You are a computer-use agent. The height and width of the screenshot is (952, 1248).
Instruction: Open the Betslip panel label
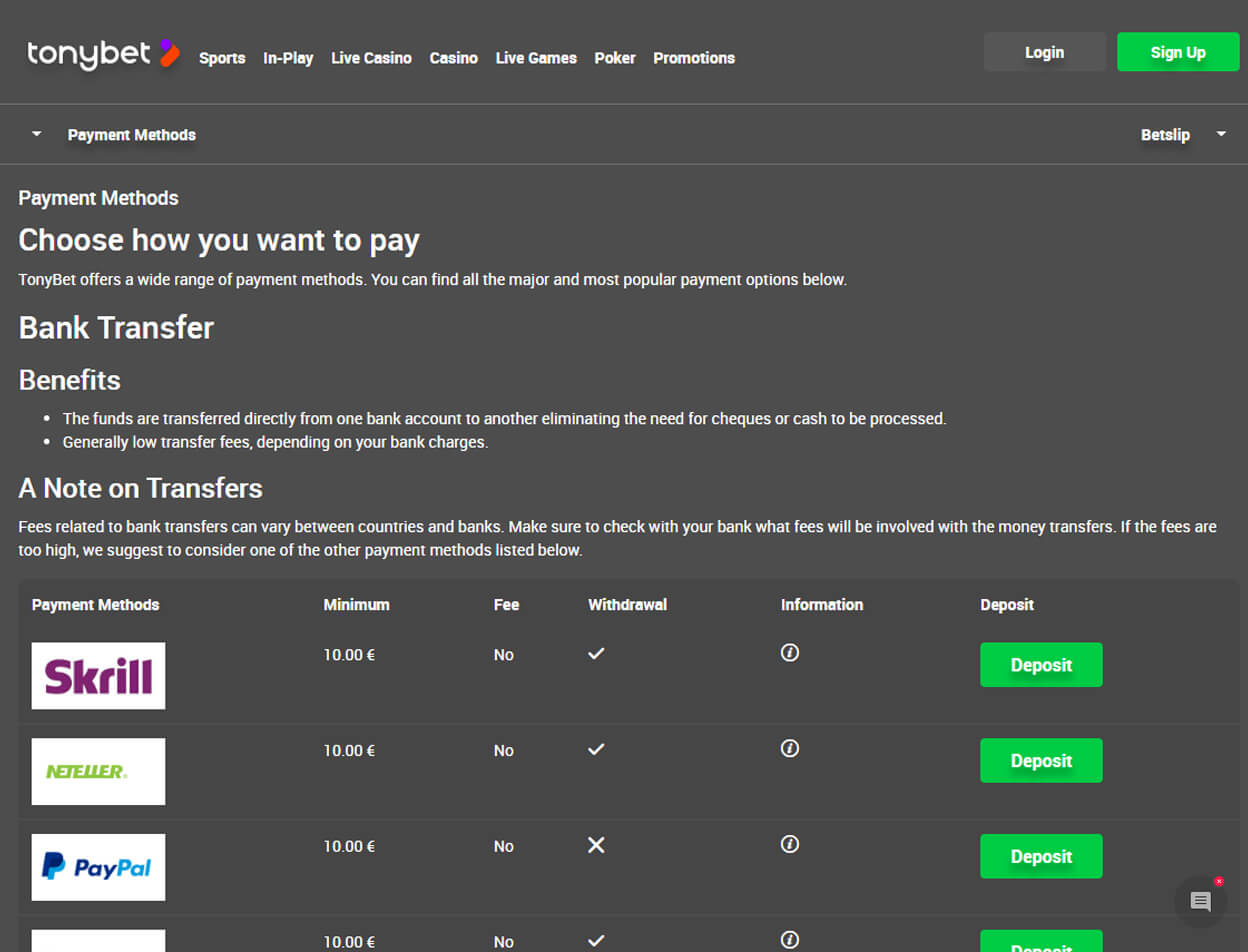(x=1165, y=135)
